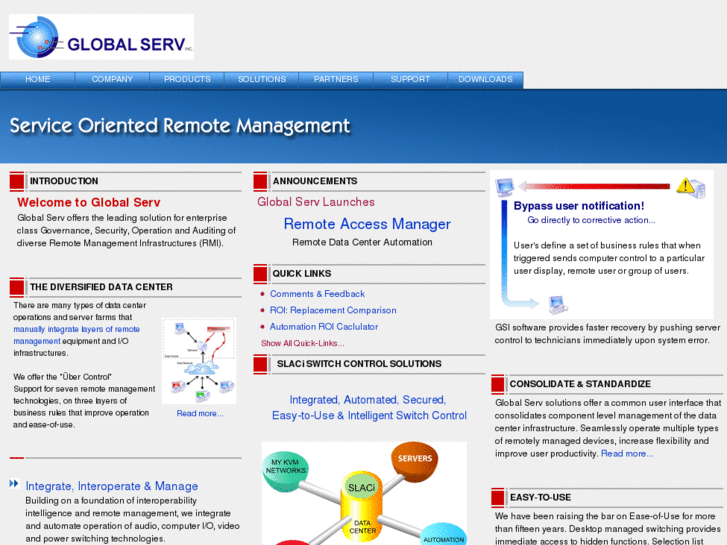Click the SERVERS node in SLACi diagram

point(415,459)
